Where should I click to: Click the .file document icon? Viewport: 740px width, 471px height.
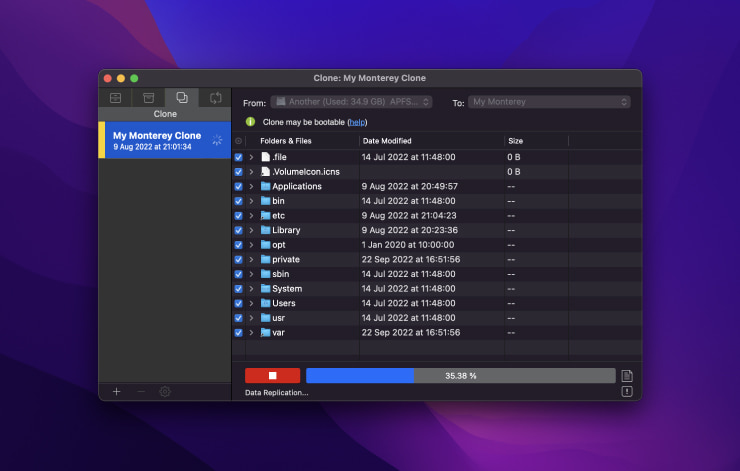[265, 157]
